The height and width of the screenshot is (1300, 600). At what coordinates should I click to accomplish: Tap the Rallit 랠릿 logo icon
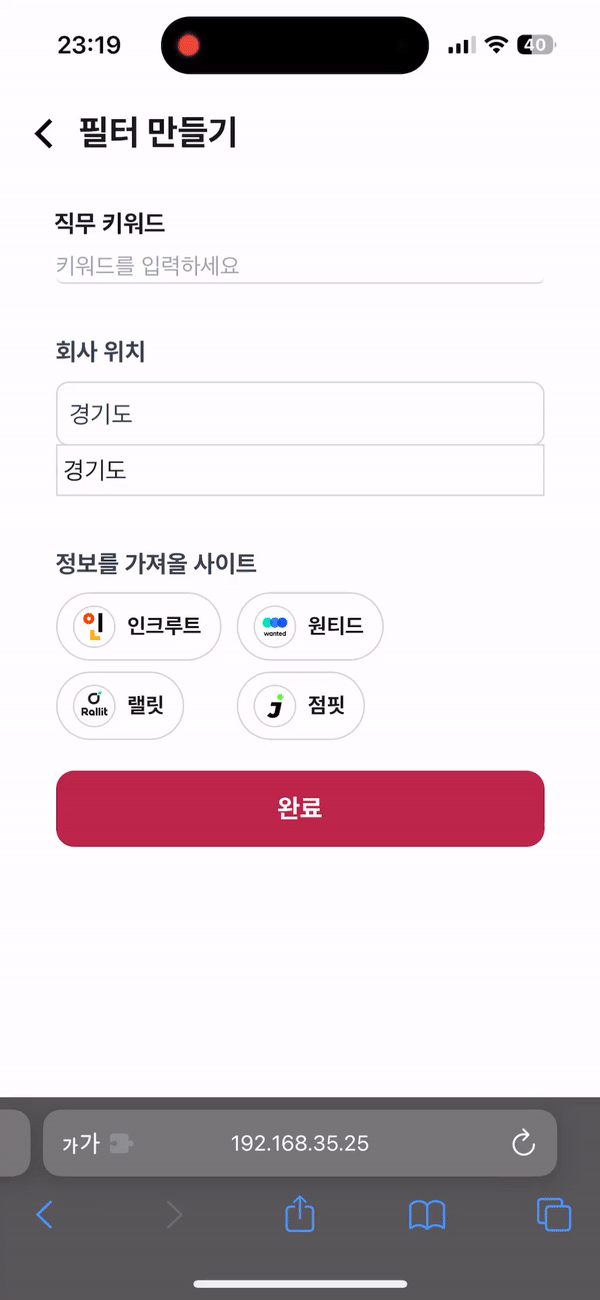97,705
